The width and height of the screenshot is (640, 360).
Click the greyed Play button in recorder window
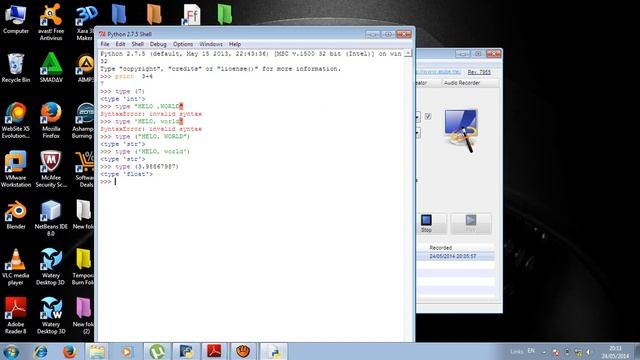tap(471, 223)
